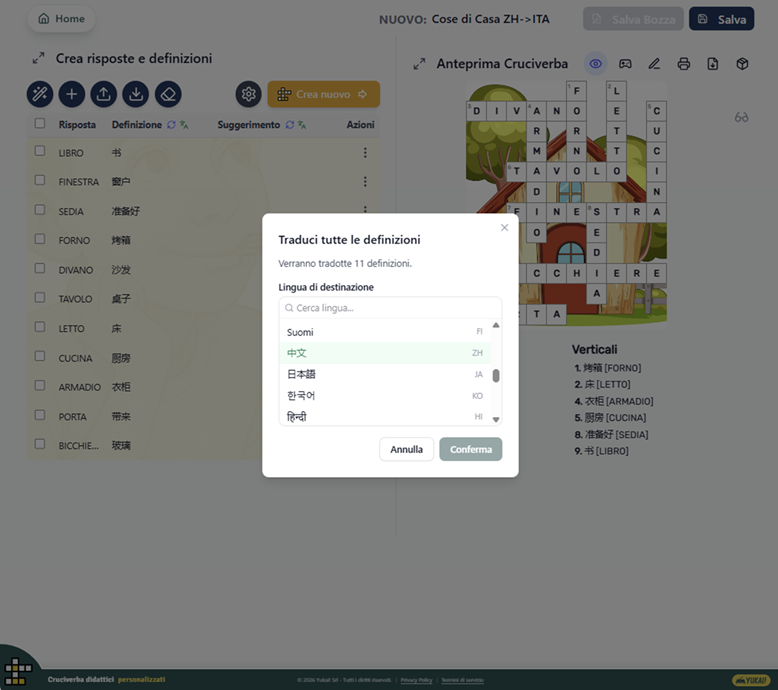Click language list scroll down arrow
778x690 pixels.
tap(496, 420)
